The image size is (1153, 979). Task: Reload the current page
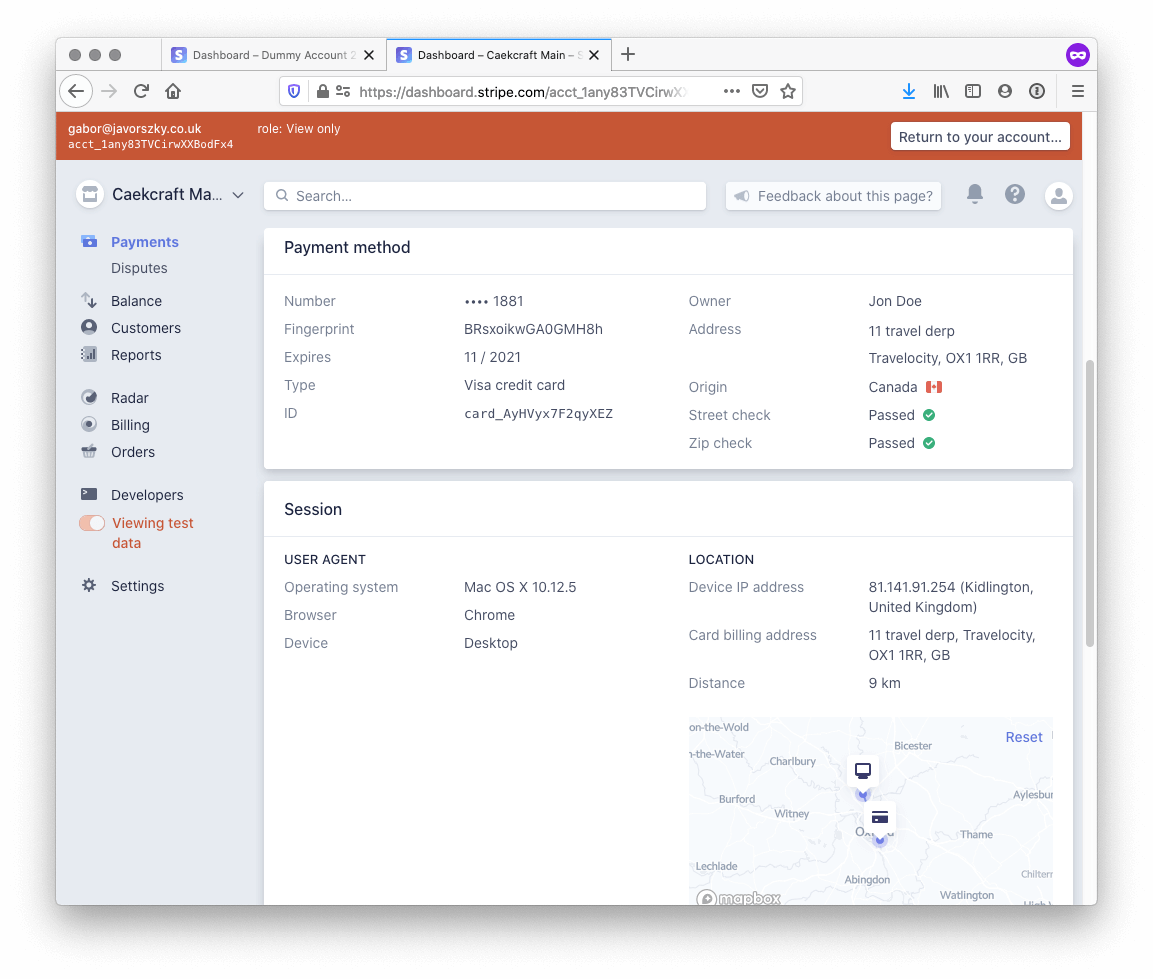pos(141,91)
